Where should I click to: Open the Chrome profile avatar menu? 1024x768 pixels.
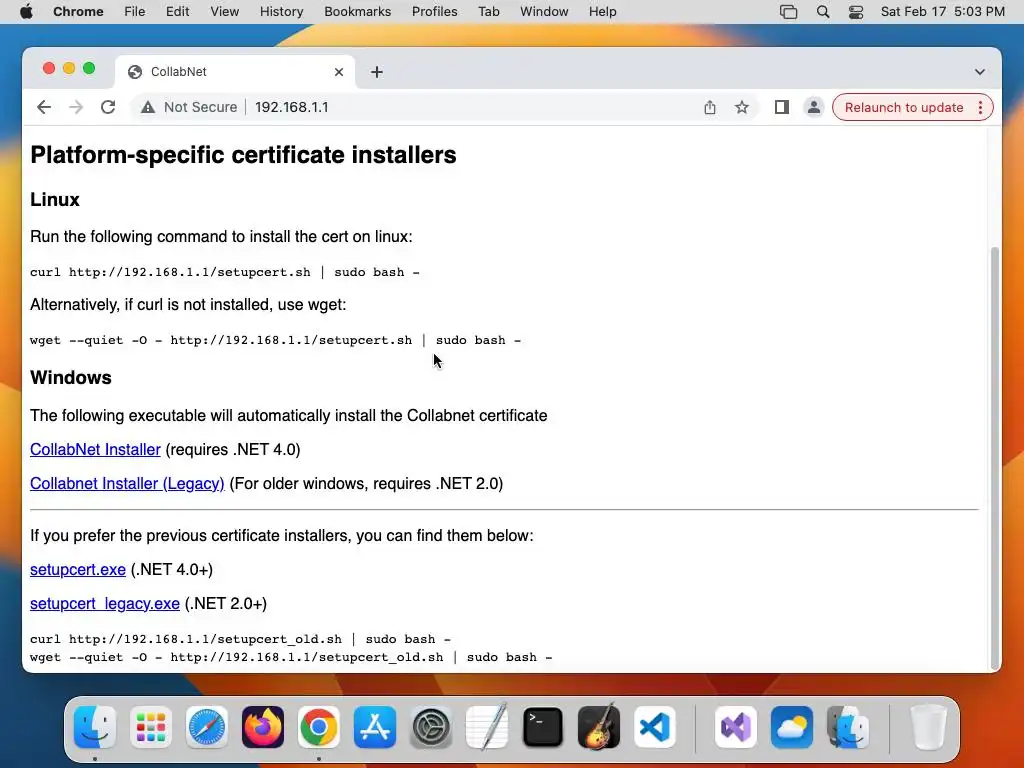click(x=814, y=107)
